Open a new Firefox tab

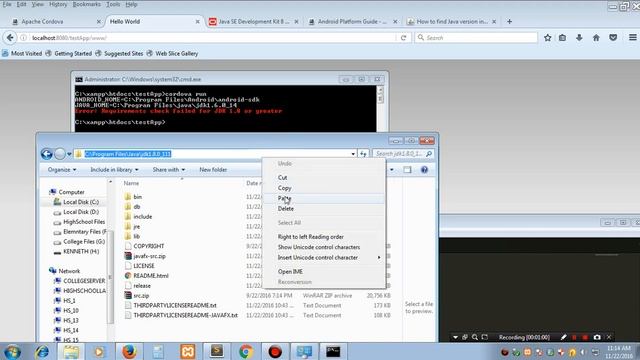coord(509,21)
